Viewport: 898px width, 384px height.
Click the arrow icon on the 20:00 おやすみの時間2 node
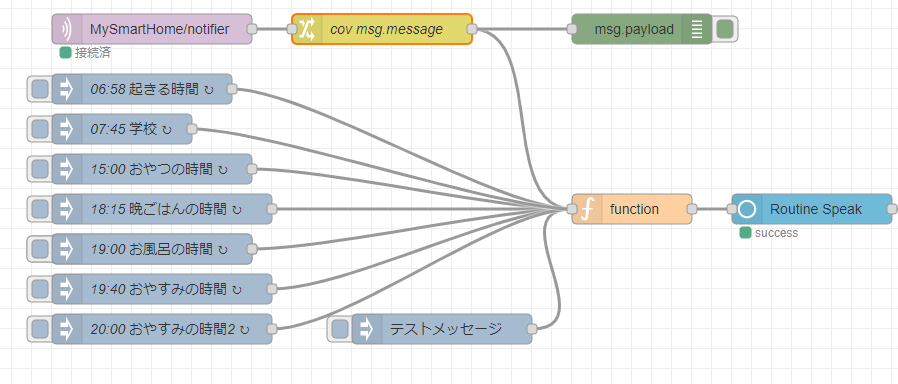pyautogui.click(x=67, y=329)
